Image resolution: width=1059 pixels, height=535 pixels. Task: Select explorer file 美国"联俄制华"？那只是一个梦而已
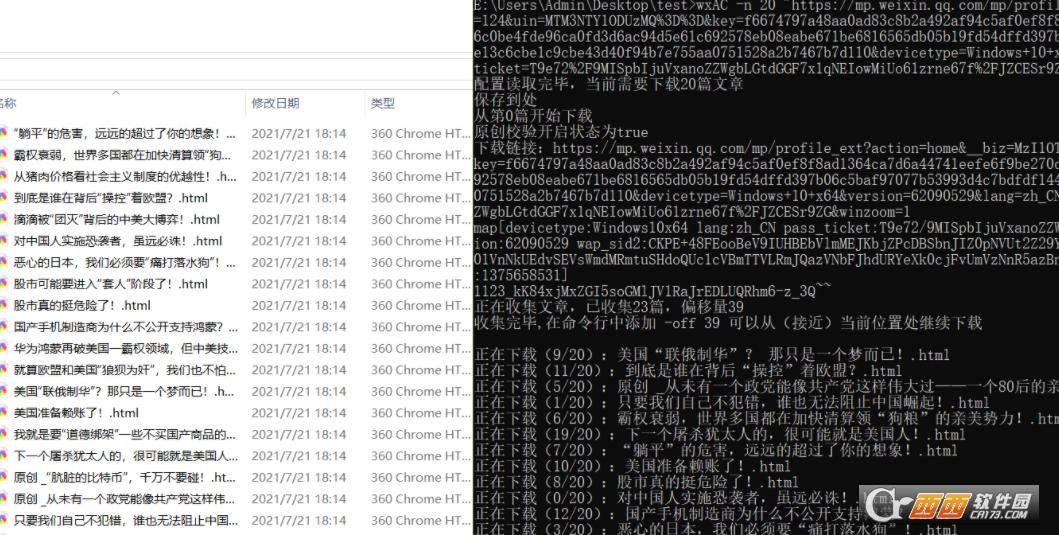pos(125,391)
